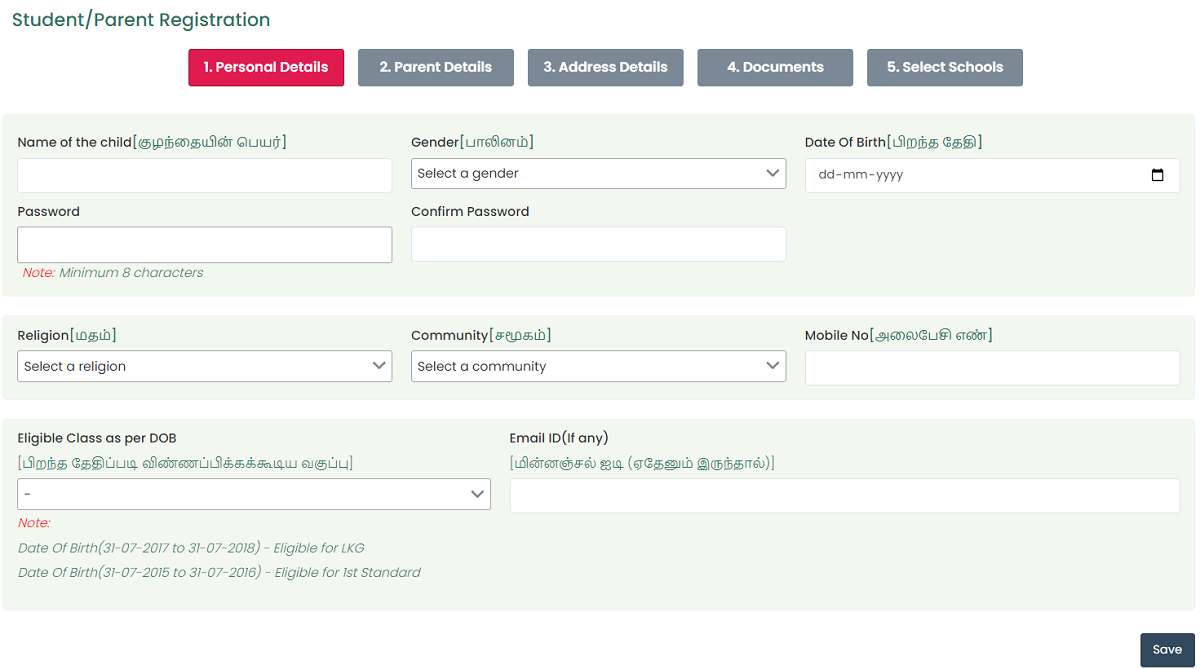Focus the Name of the child field
Screen dimensions: 1200x669
coord(205,175)
